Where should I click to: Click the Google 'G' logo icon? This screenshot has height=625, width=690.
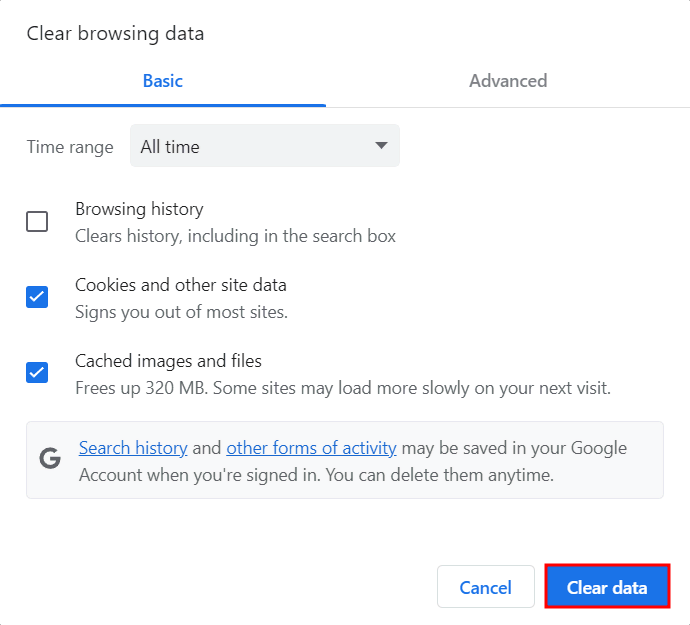pyautogui.click(x=50, y=459)
